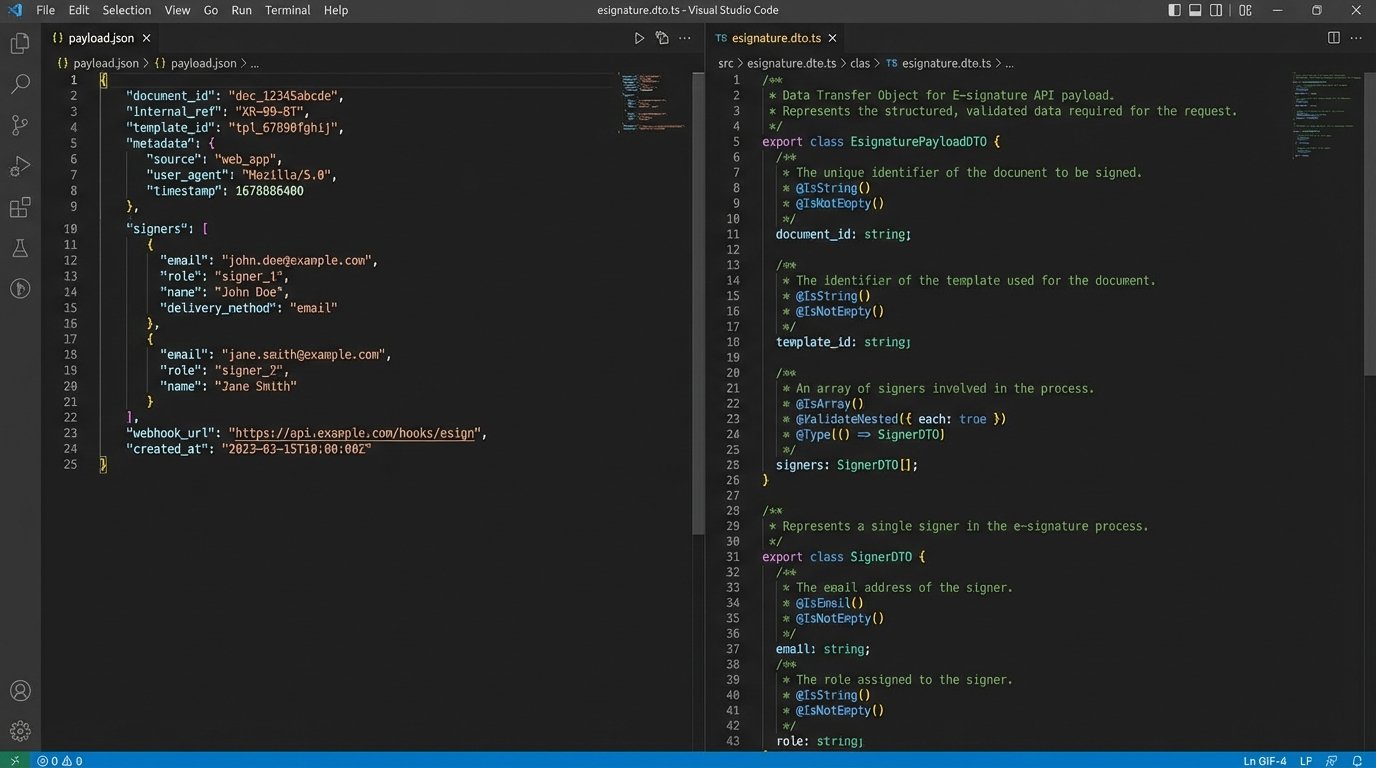This screenshot has height=768, width=1376.
Task: Click the webhook URL link in payload.json
Action: (355, 433)
